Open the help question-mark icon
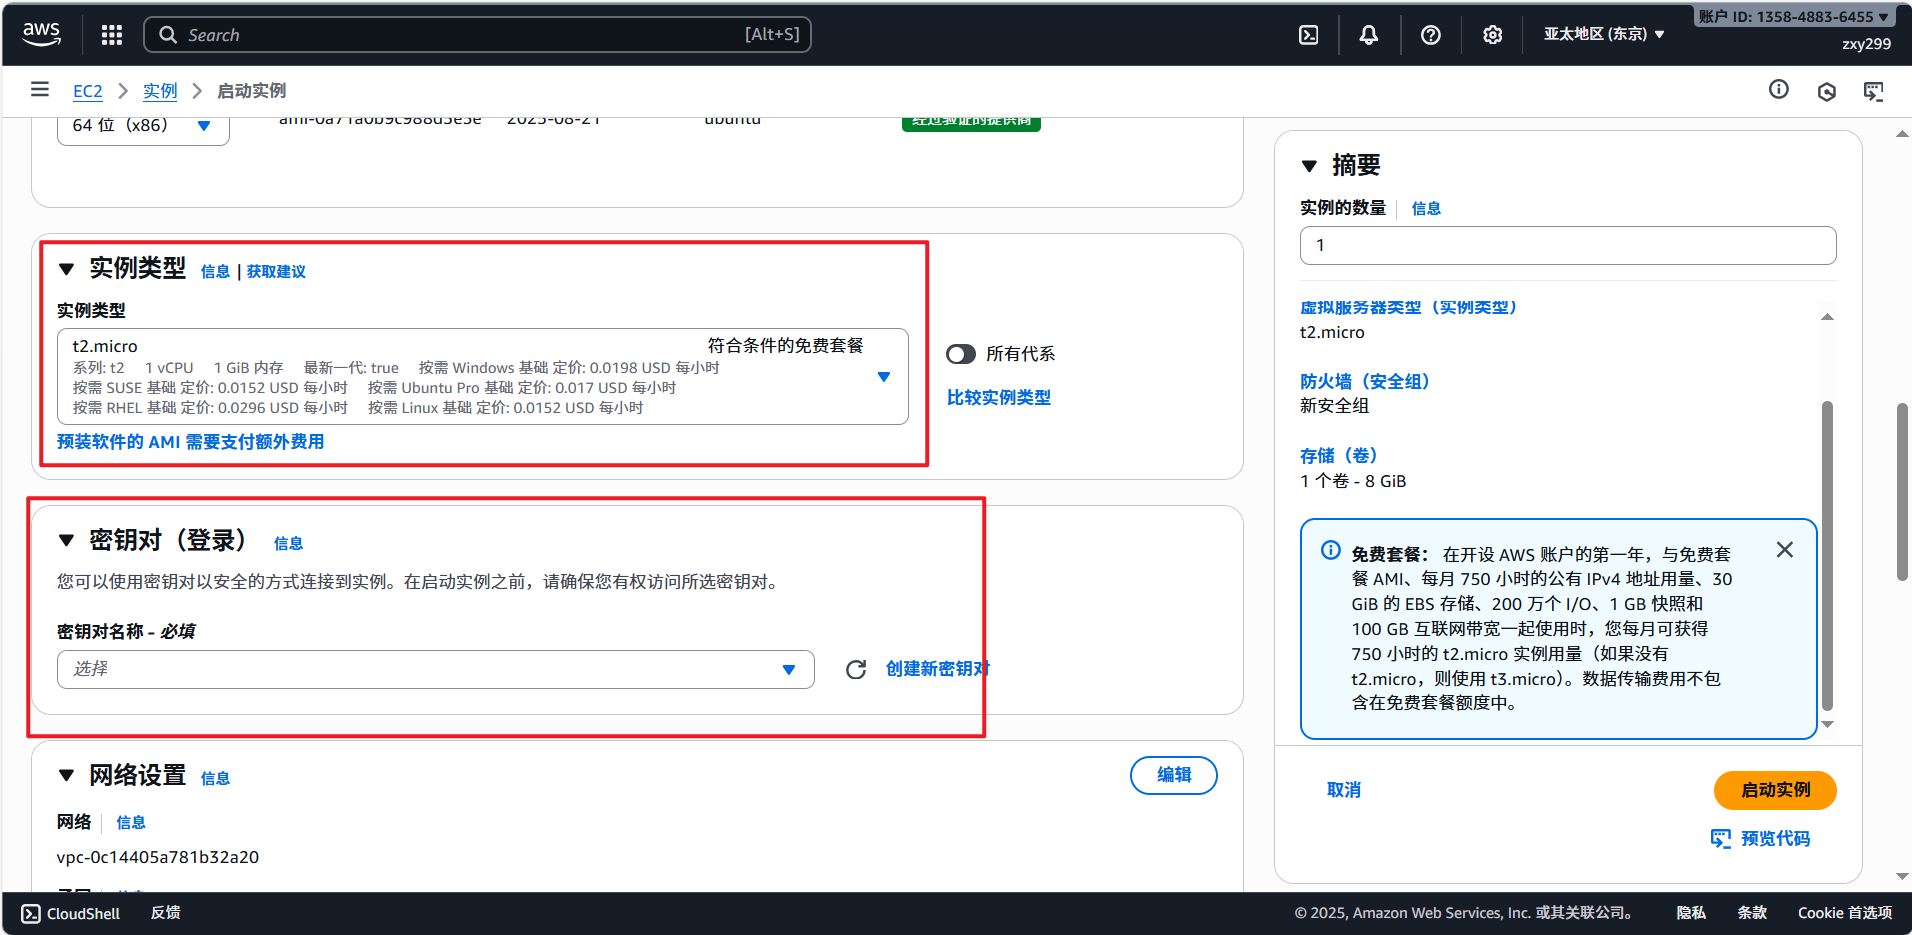The width and height of the screenshot is (1912, 935). pos(1431,35)
